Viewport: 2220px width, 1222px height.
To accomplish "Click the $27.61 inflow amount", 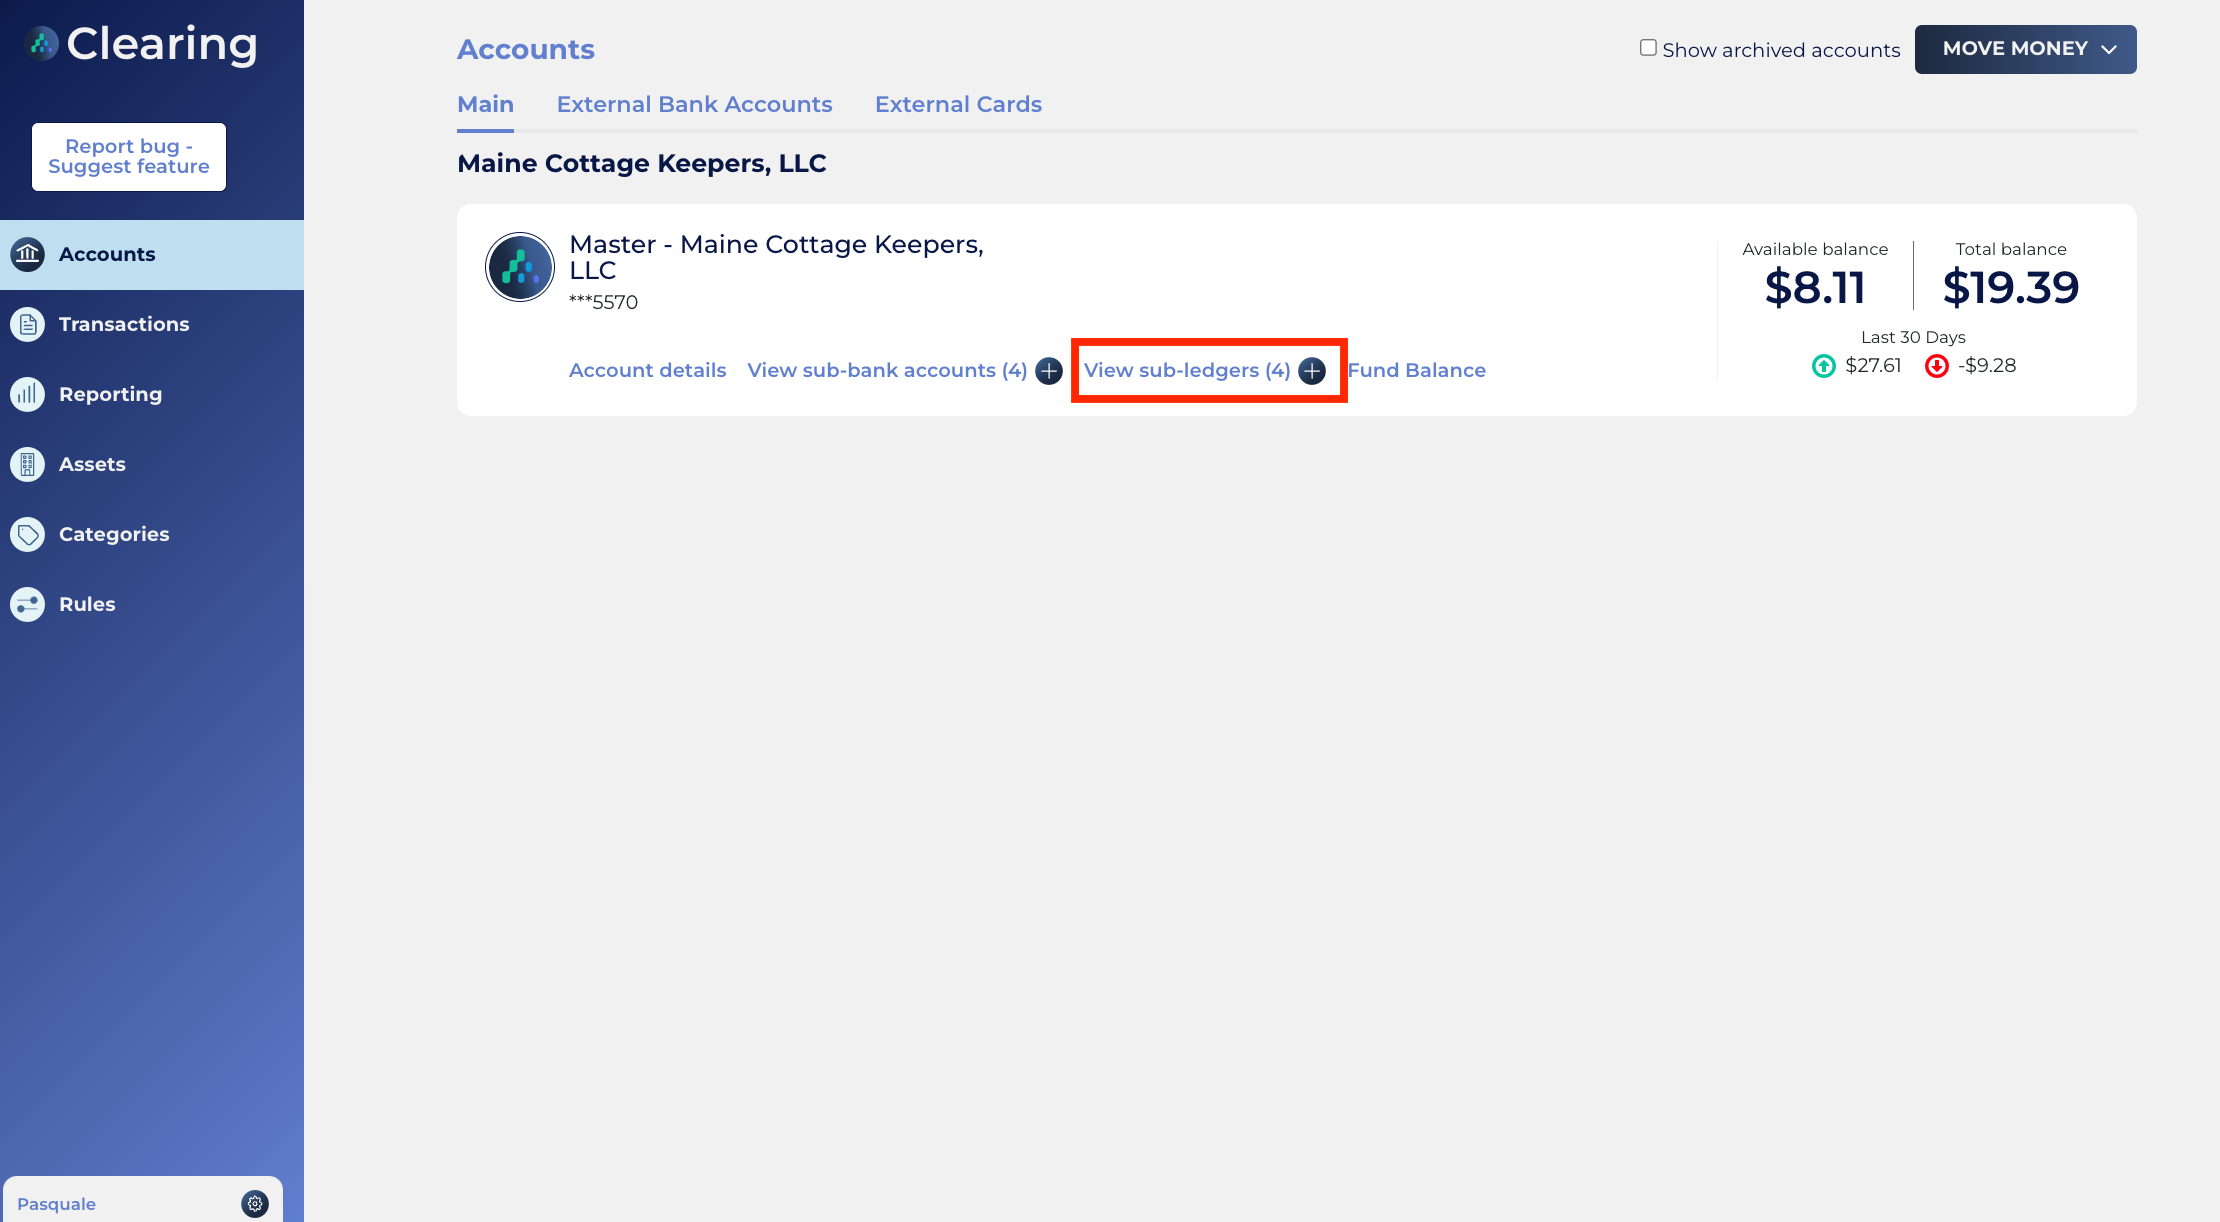I will point(1873,366).
